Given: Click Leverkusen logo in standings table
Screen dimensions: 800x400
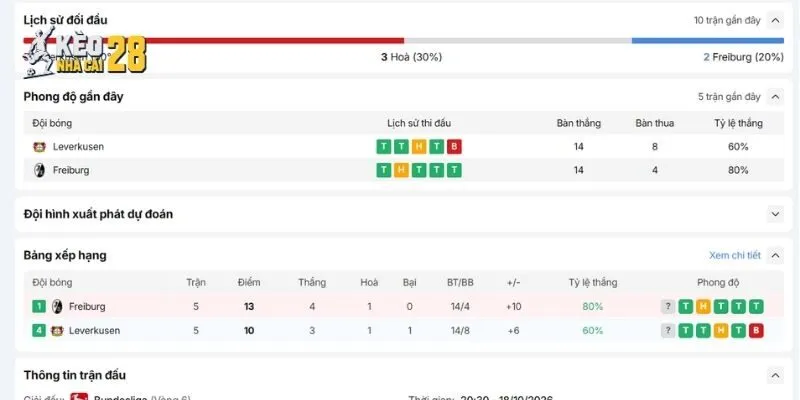Looking at the screenshot, I should coord(57,331).
